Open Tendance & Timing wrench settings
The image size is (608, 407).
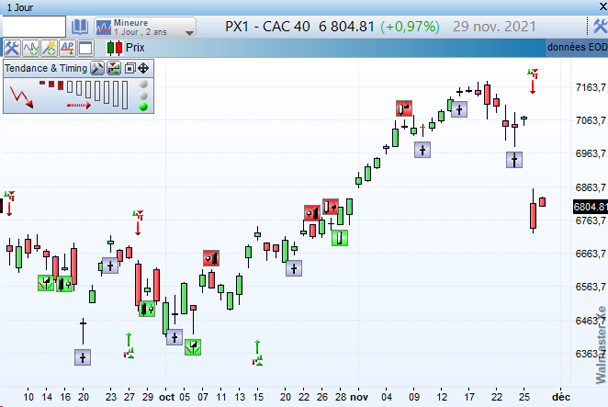pyautogui.click(x=97, y=69)
